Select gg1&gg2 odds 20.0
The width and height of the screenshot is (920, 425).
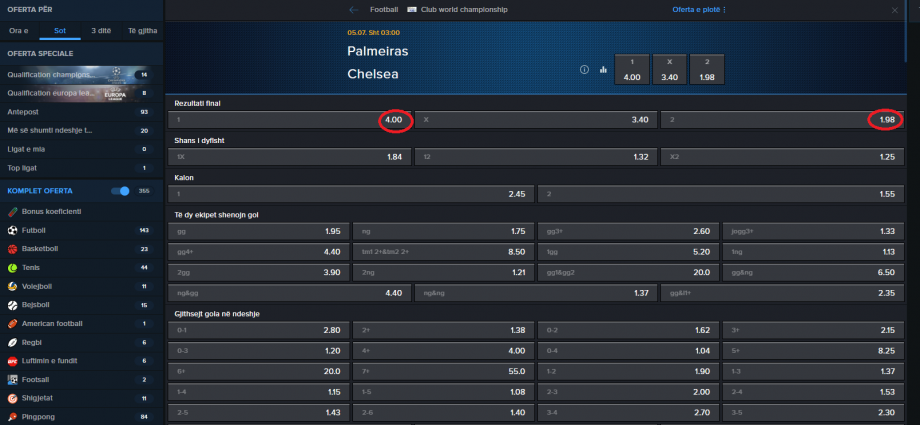(x=628, y=272)
